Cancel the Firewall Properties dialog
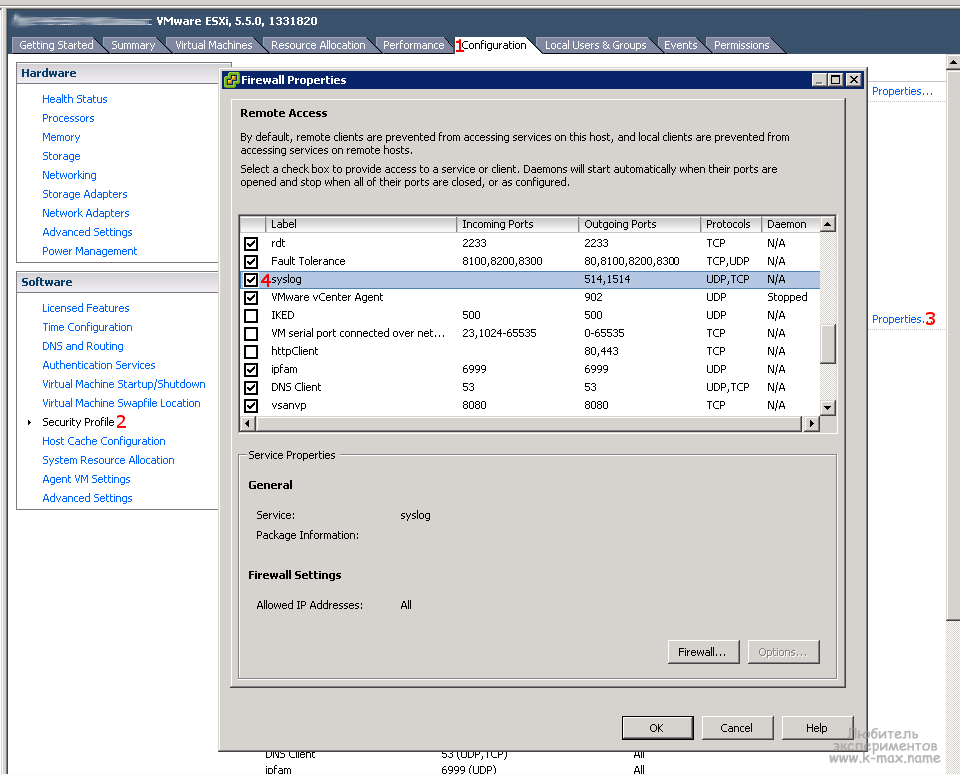The width and height of the screenshot is (960, 775). tap(737, 728)
